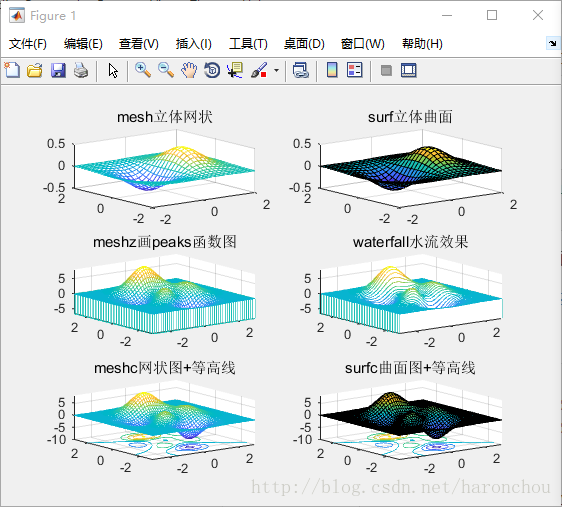Maximize the Figure 1 window
Image resolution: width=562 pixels, height=507 pixels.
(x=492, y=15)
